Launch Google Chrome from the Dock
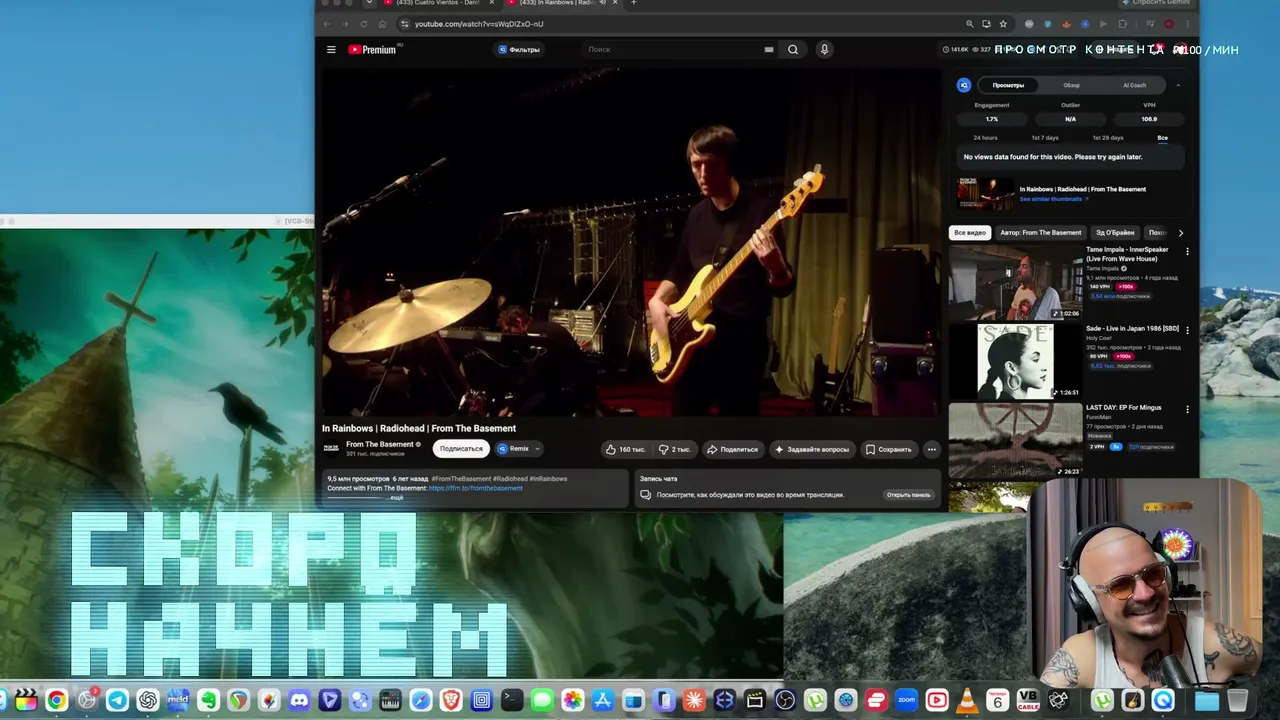This screenshot has height=720, width=1280. pos(56,700)
